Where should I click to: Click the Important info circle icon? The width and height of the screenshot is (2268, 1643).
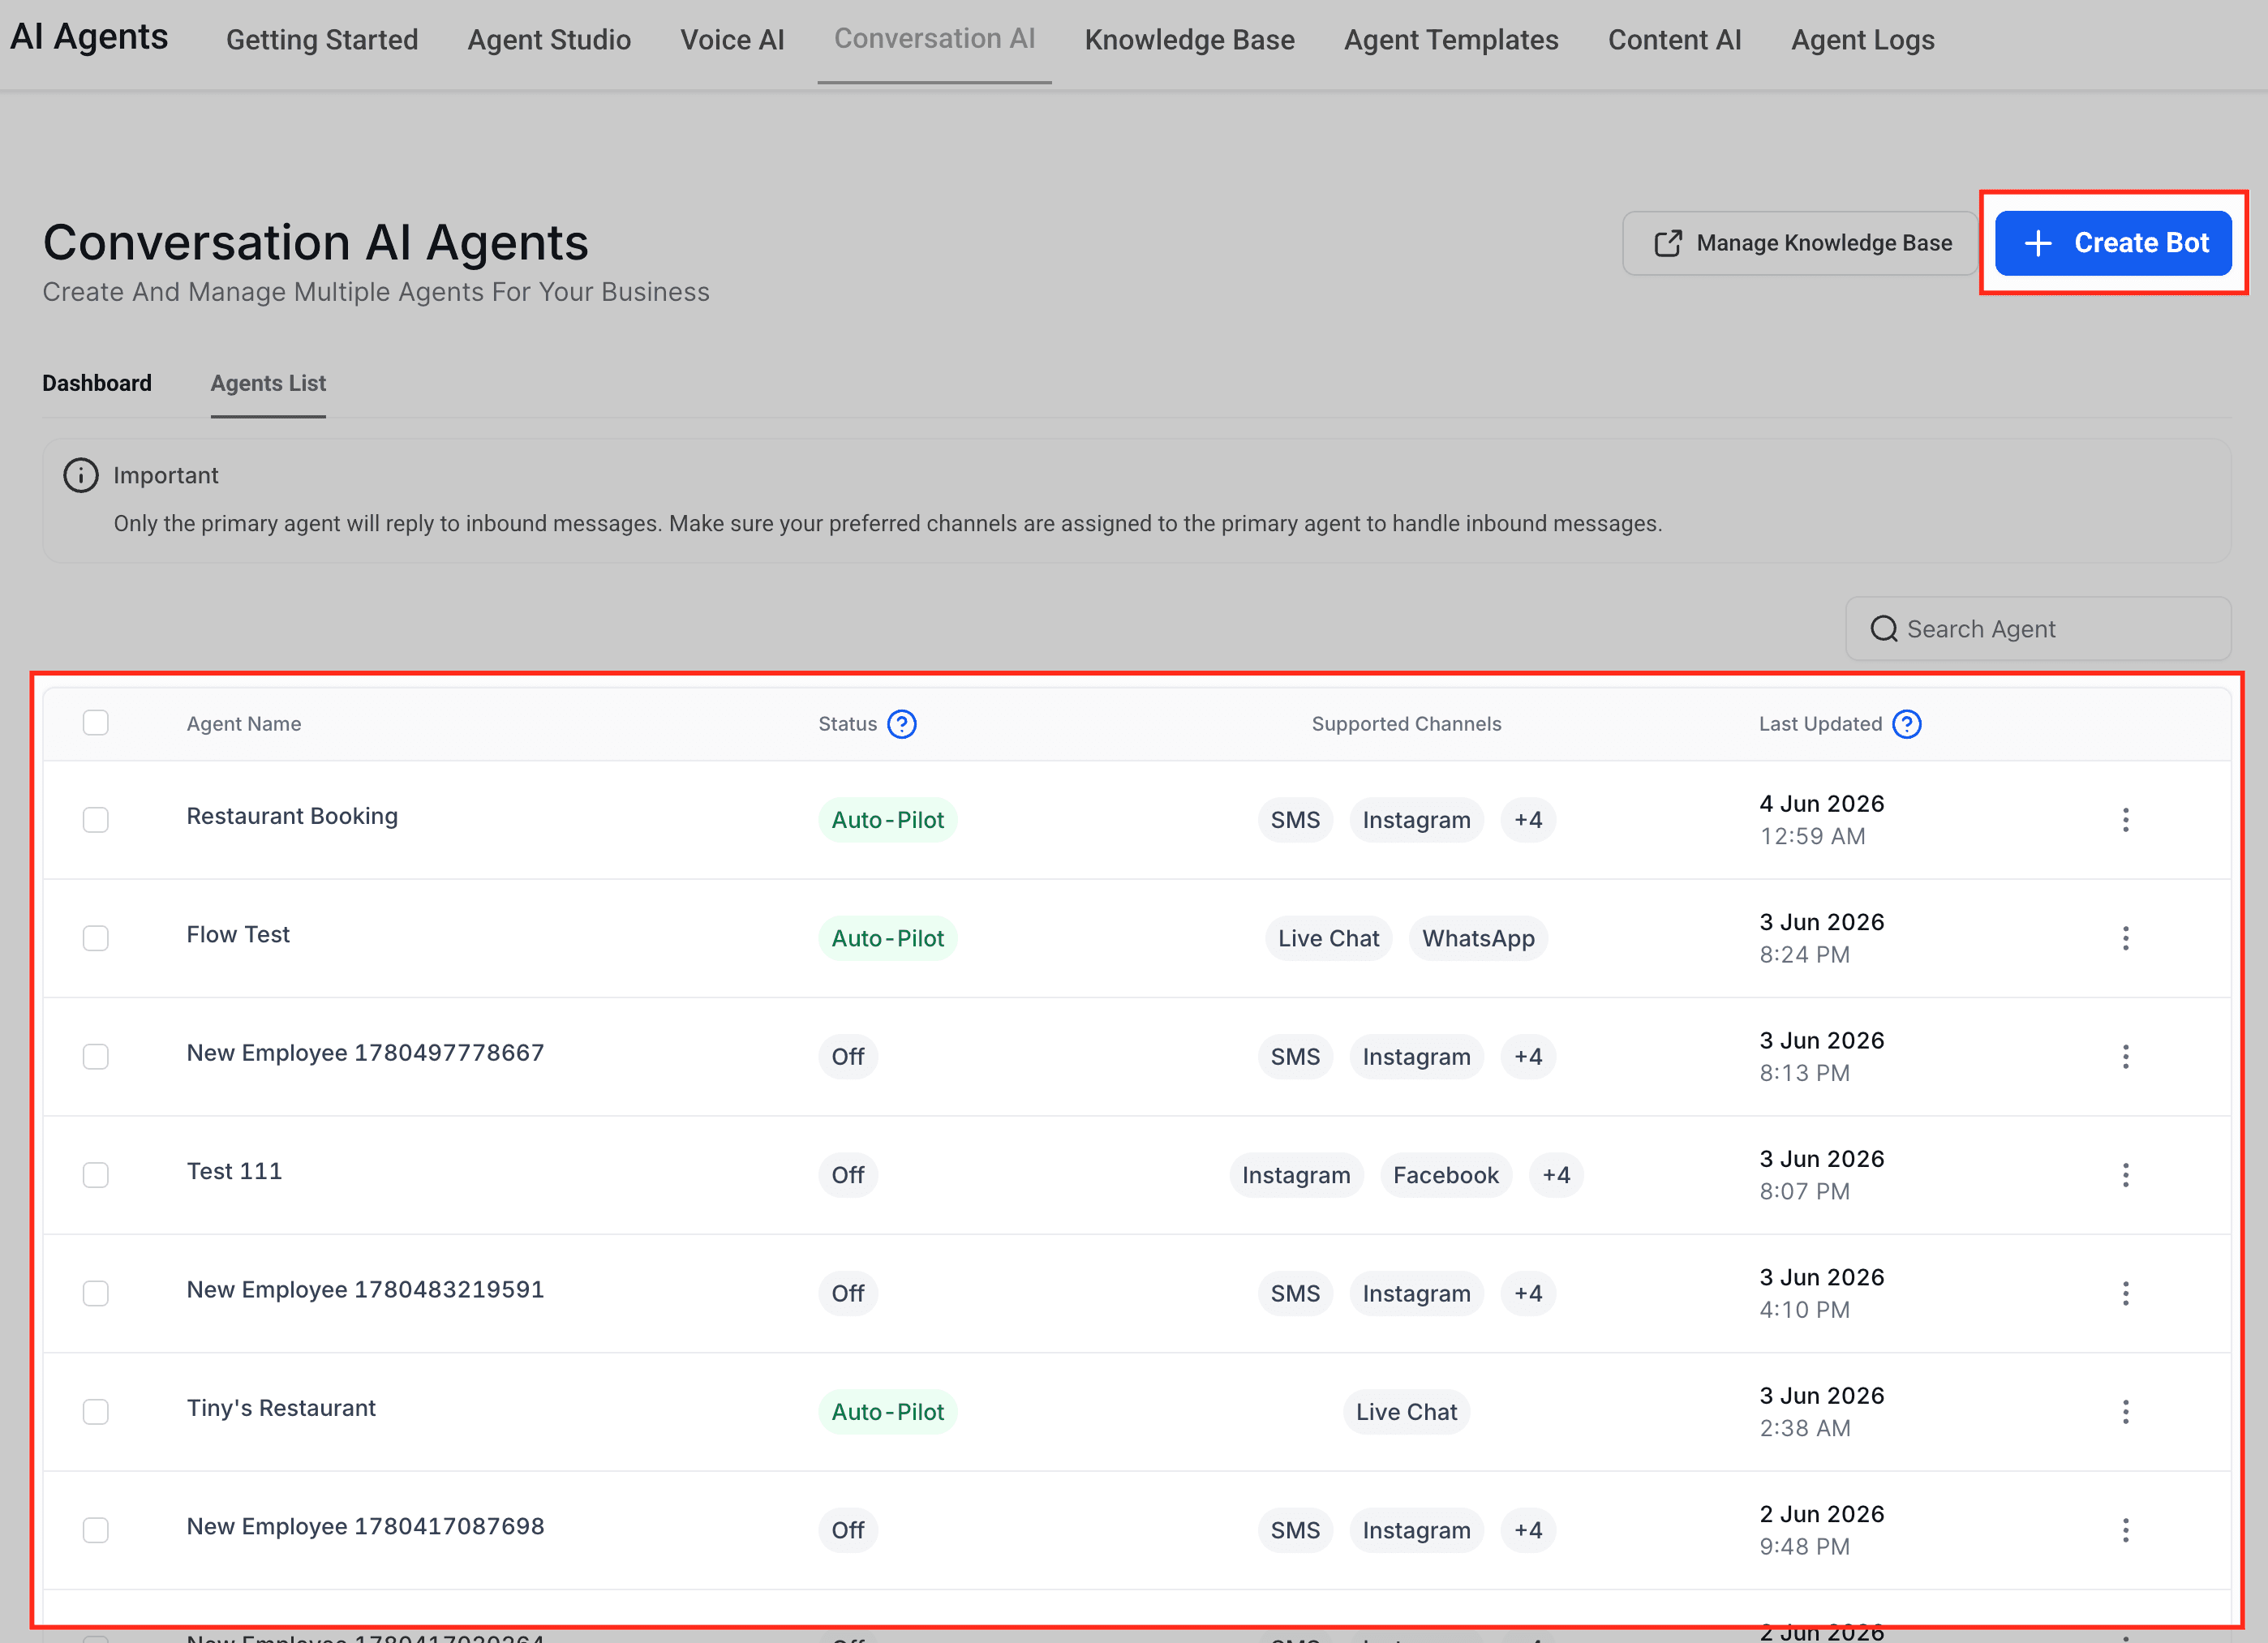81,475
